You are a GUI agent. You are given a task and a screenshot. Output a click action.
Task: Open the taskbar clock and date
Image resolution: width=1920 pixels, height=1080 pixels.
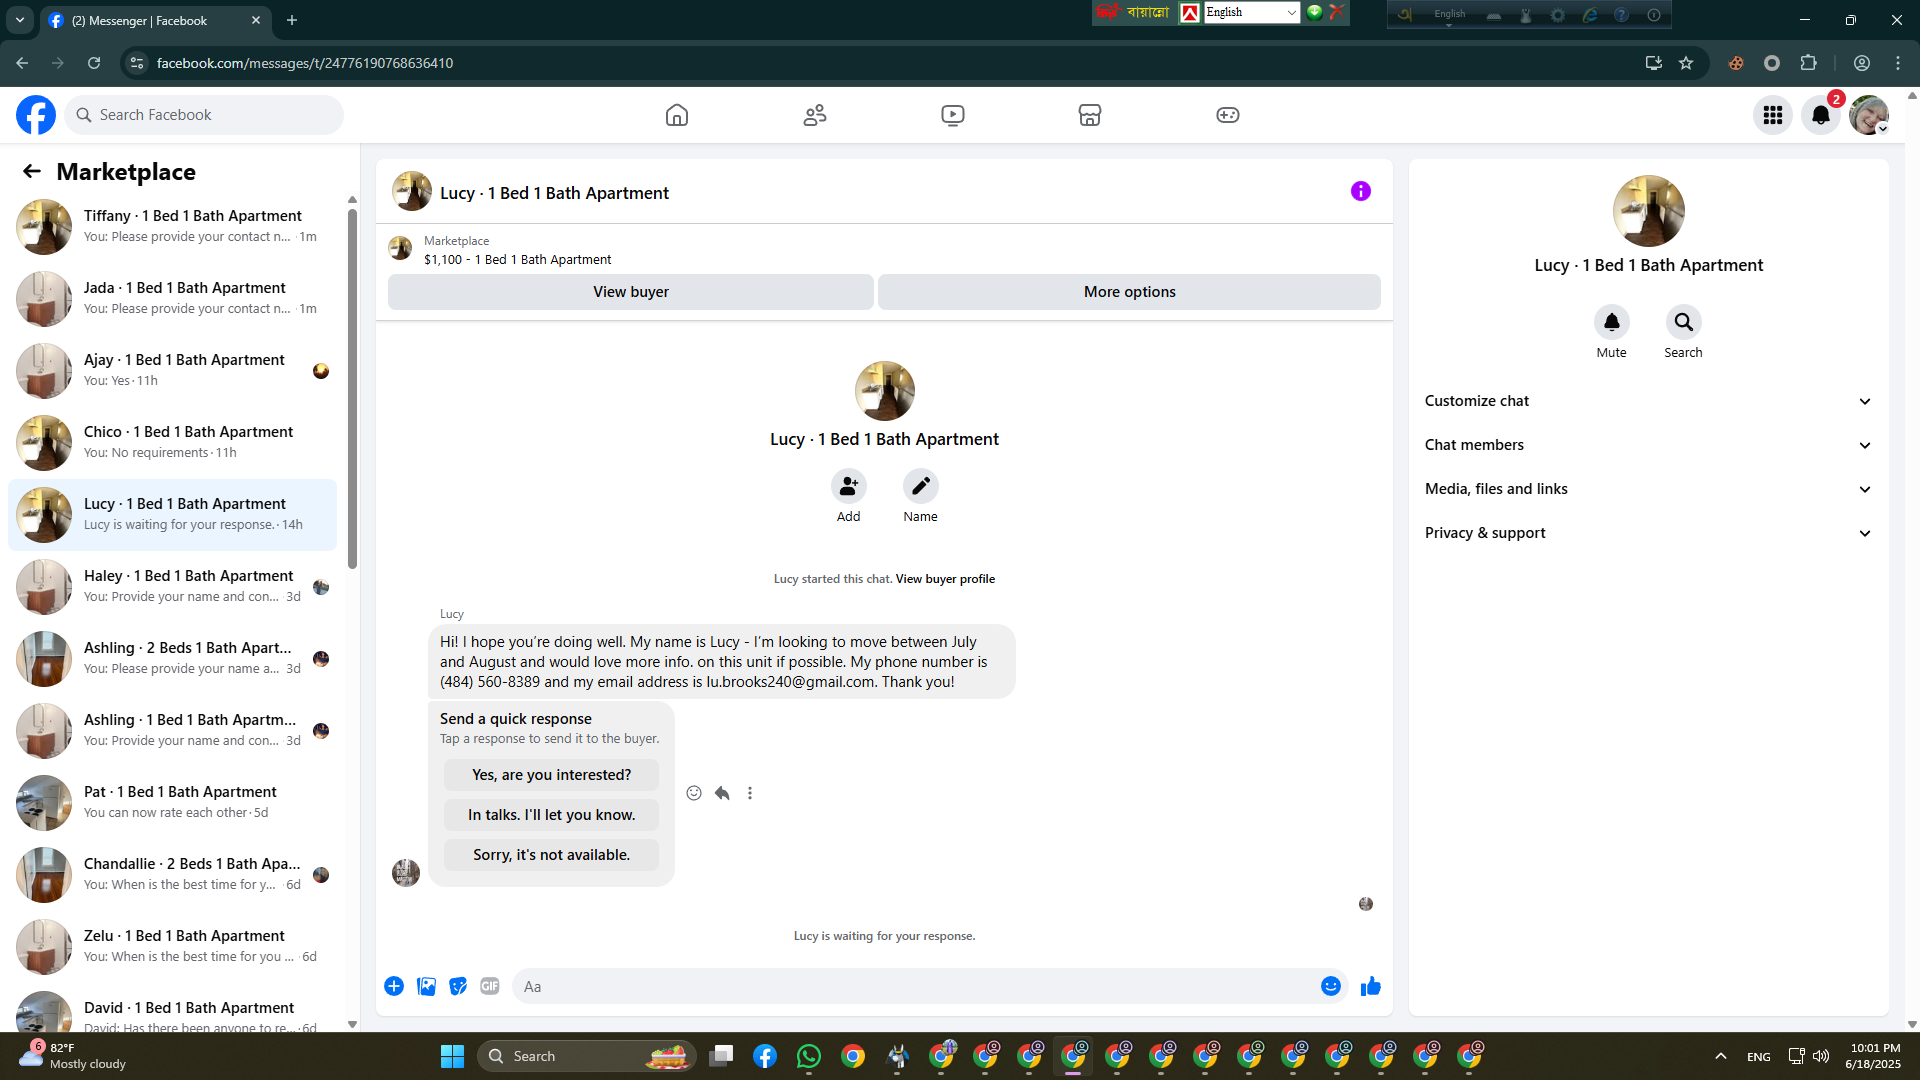(1874, 1056)
